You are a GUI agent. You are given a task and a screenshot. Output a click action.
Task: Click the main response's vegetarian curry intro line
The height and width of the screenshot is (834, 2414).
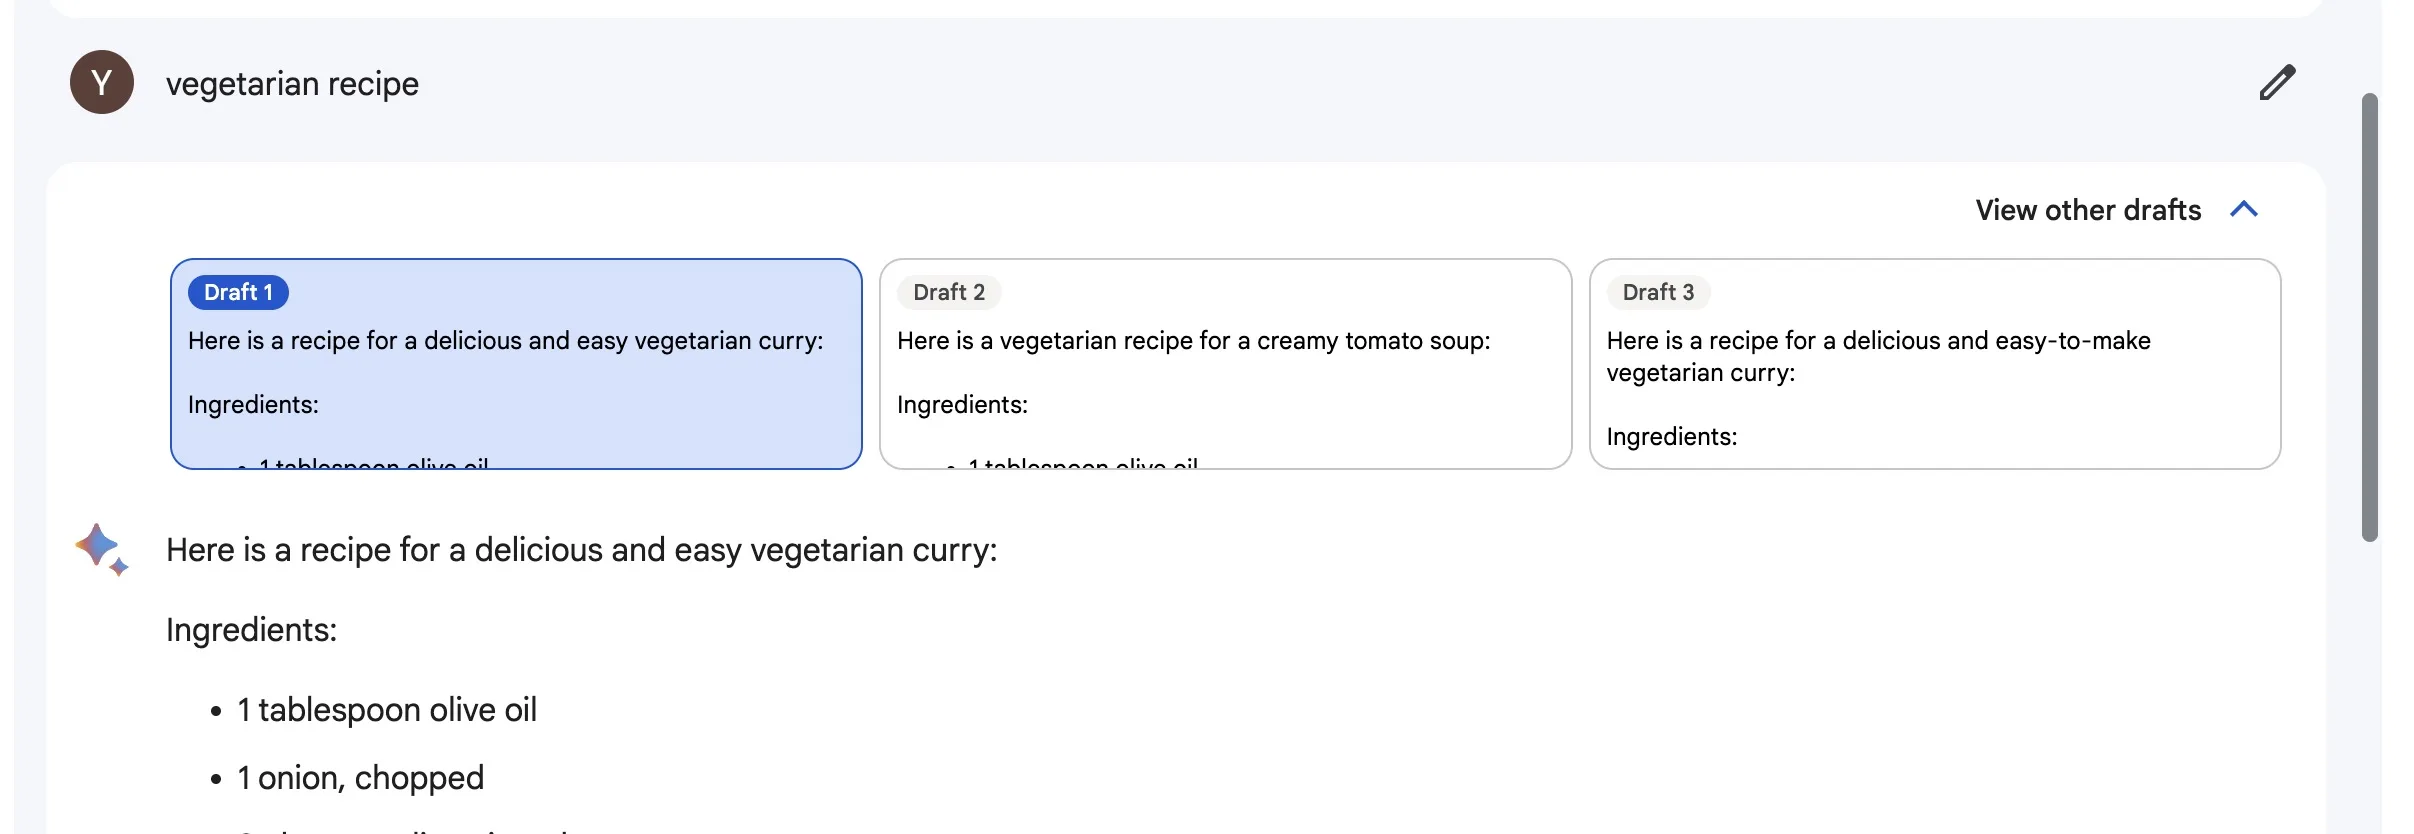581,550
